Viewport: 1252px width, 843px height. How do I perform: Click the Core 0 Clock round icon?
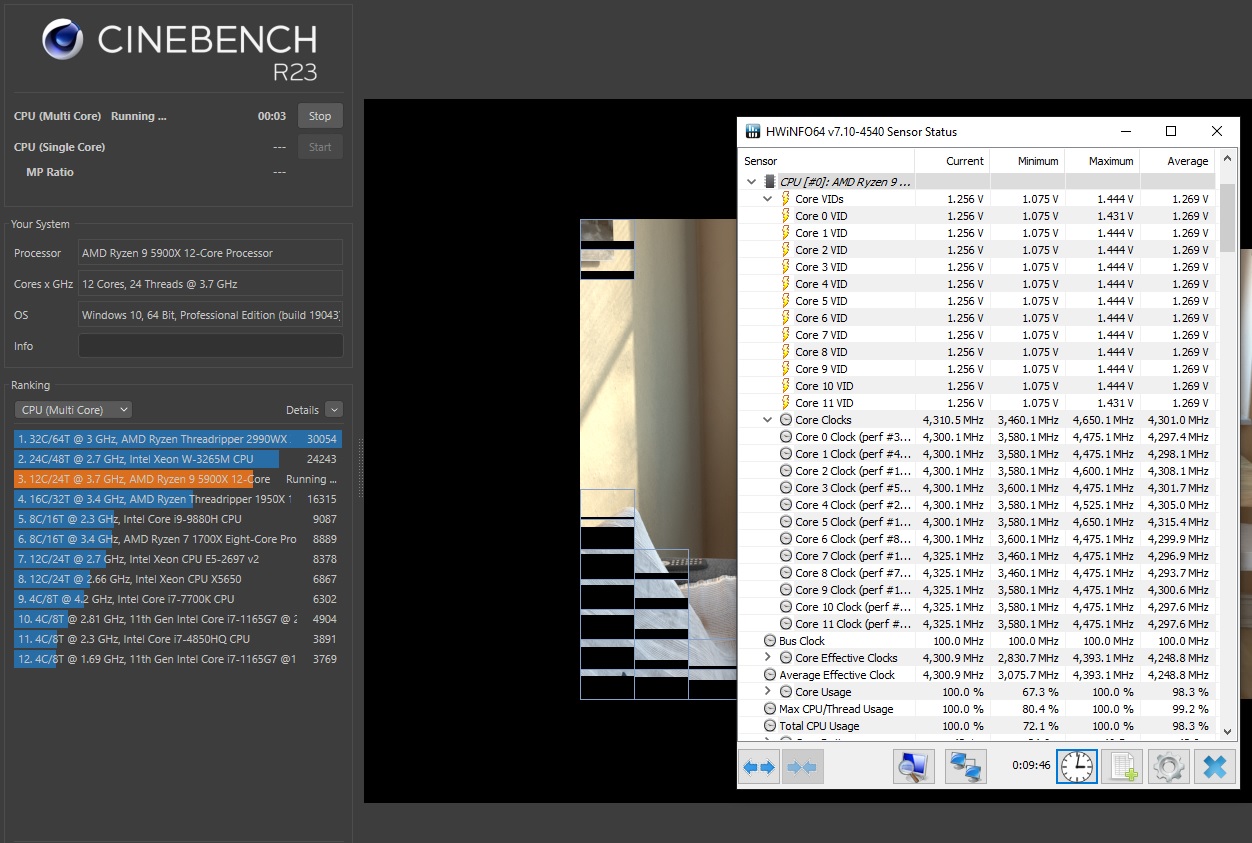tap(786, 437)
